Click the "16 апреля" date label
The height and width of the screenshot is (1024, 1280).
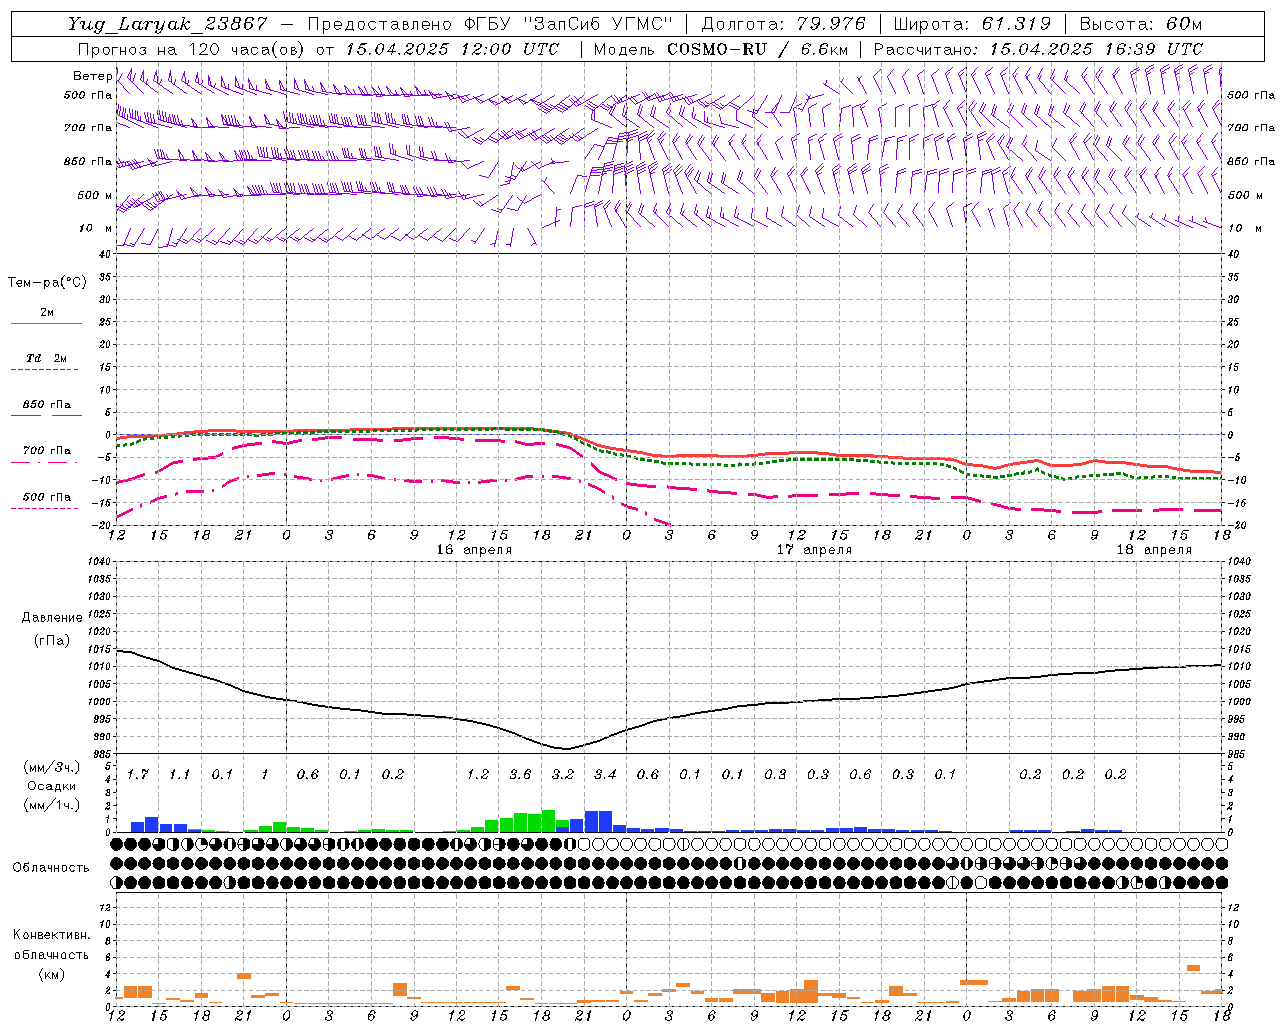point(474,550)
